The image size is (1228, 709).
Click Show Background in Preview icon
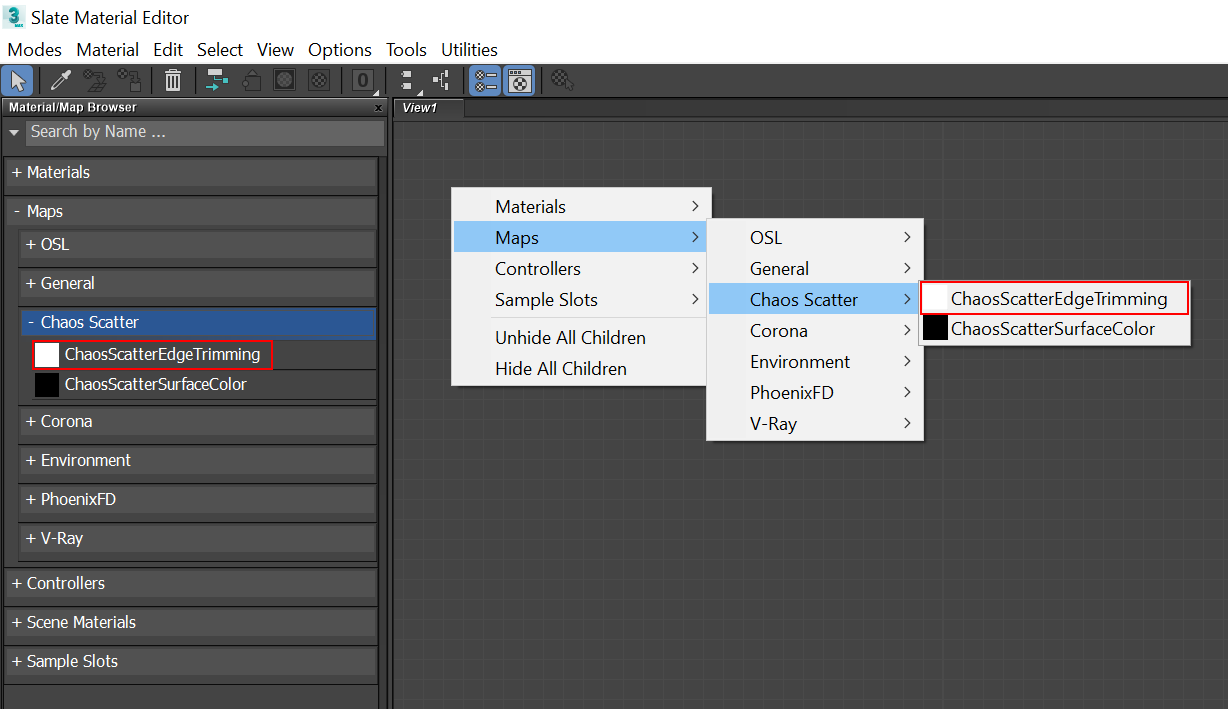(319, 81)
